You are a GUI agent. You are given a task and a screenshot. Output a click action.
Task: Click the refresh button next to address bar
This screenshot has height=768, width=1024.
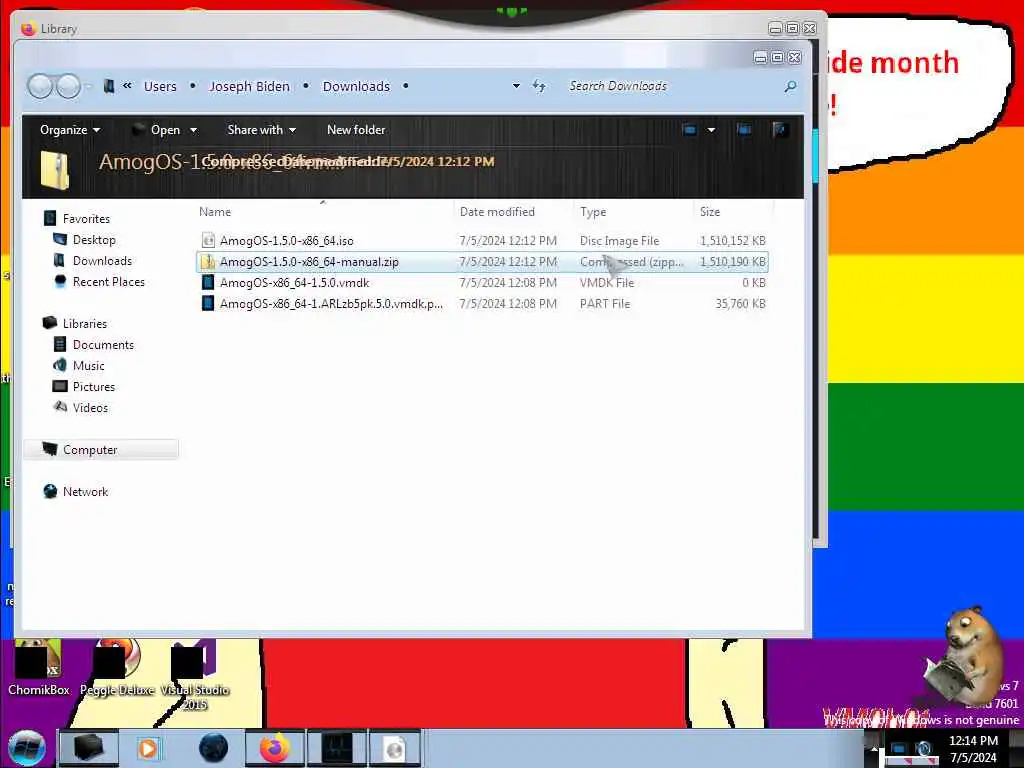pos(539,86)
